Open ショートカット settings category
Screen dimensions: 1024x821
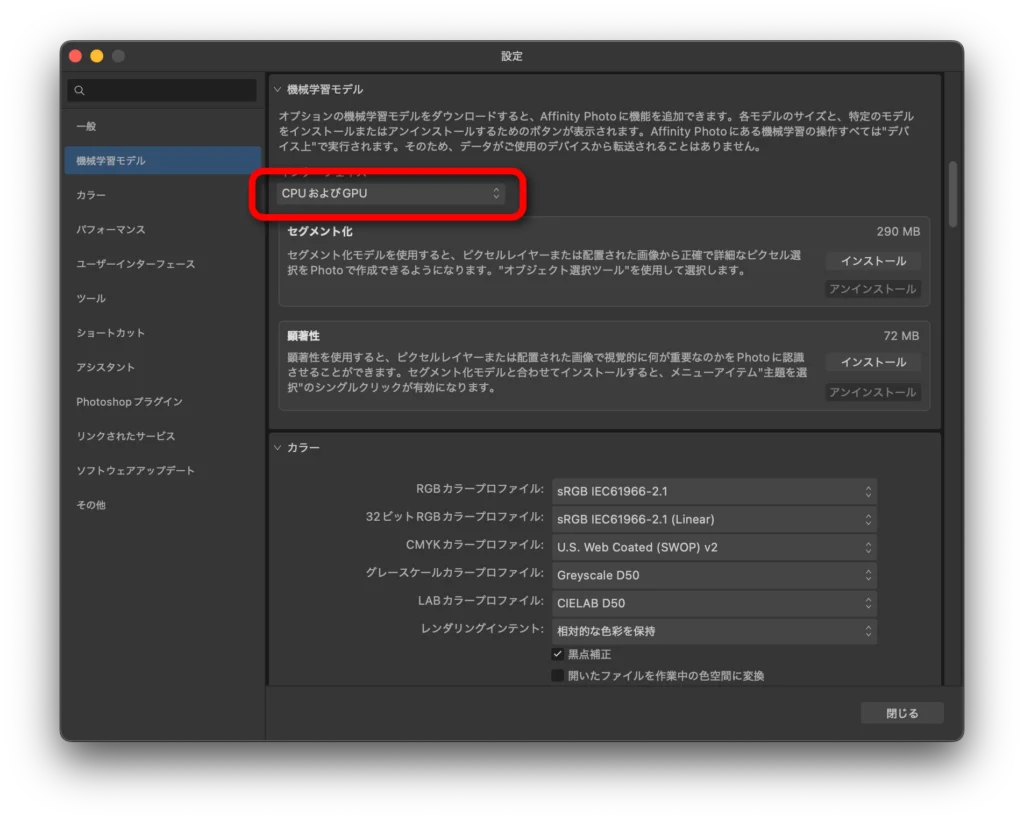pyautogui.click(x=111, y=333)
